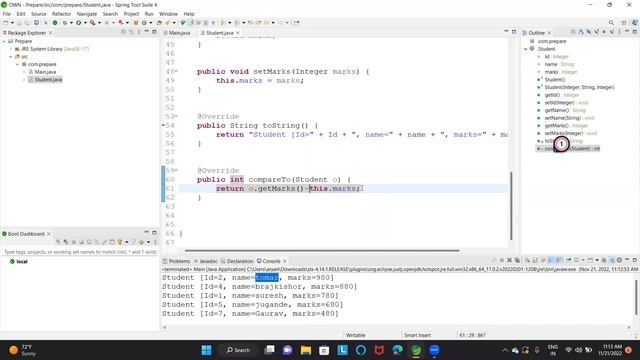Toggle Sort in Outline toolbar
The height and width of the screenshot is (360, 640).
pyautogui.click(x=581, y=32)
